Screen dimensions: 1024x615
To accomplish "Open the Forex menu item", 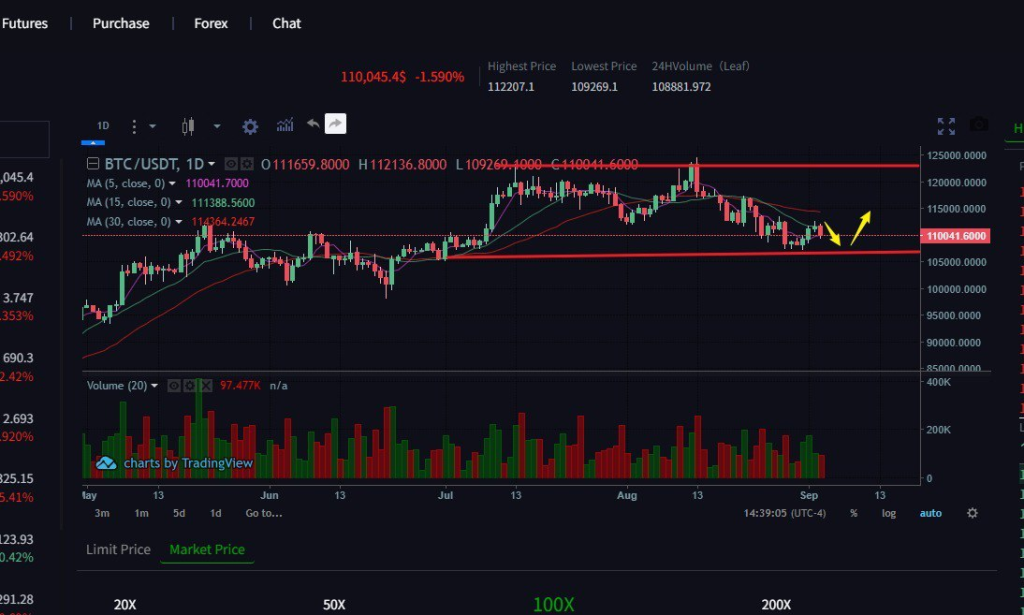I will pyautogui.click(x=211, y=23).
